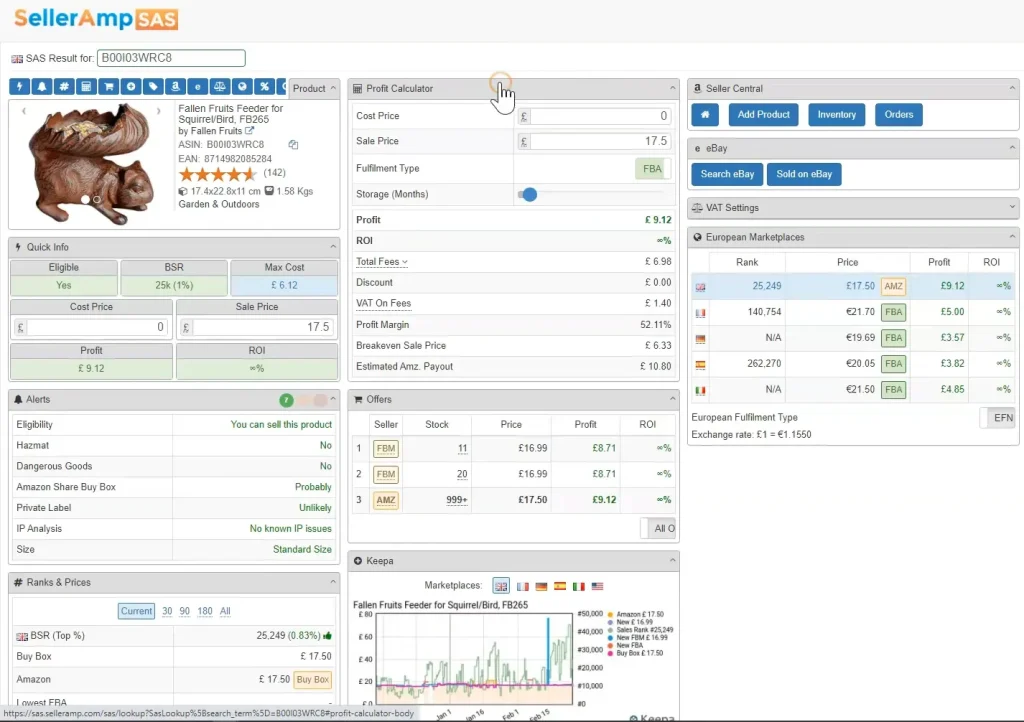
Task: Click the SAS Result ASIN search field
Action: pos(171,58)
